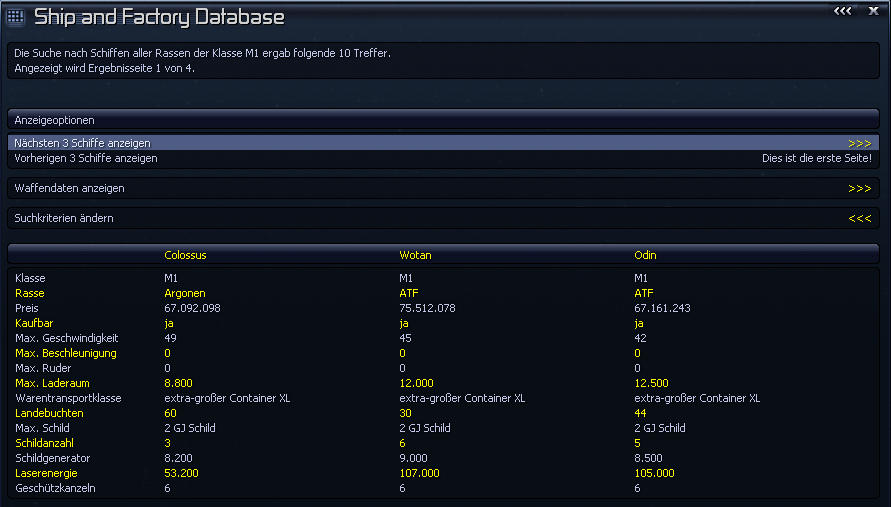Click Wotan laser energy 107.000
891x507 pixels.
tap(419, 473)
